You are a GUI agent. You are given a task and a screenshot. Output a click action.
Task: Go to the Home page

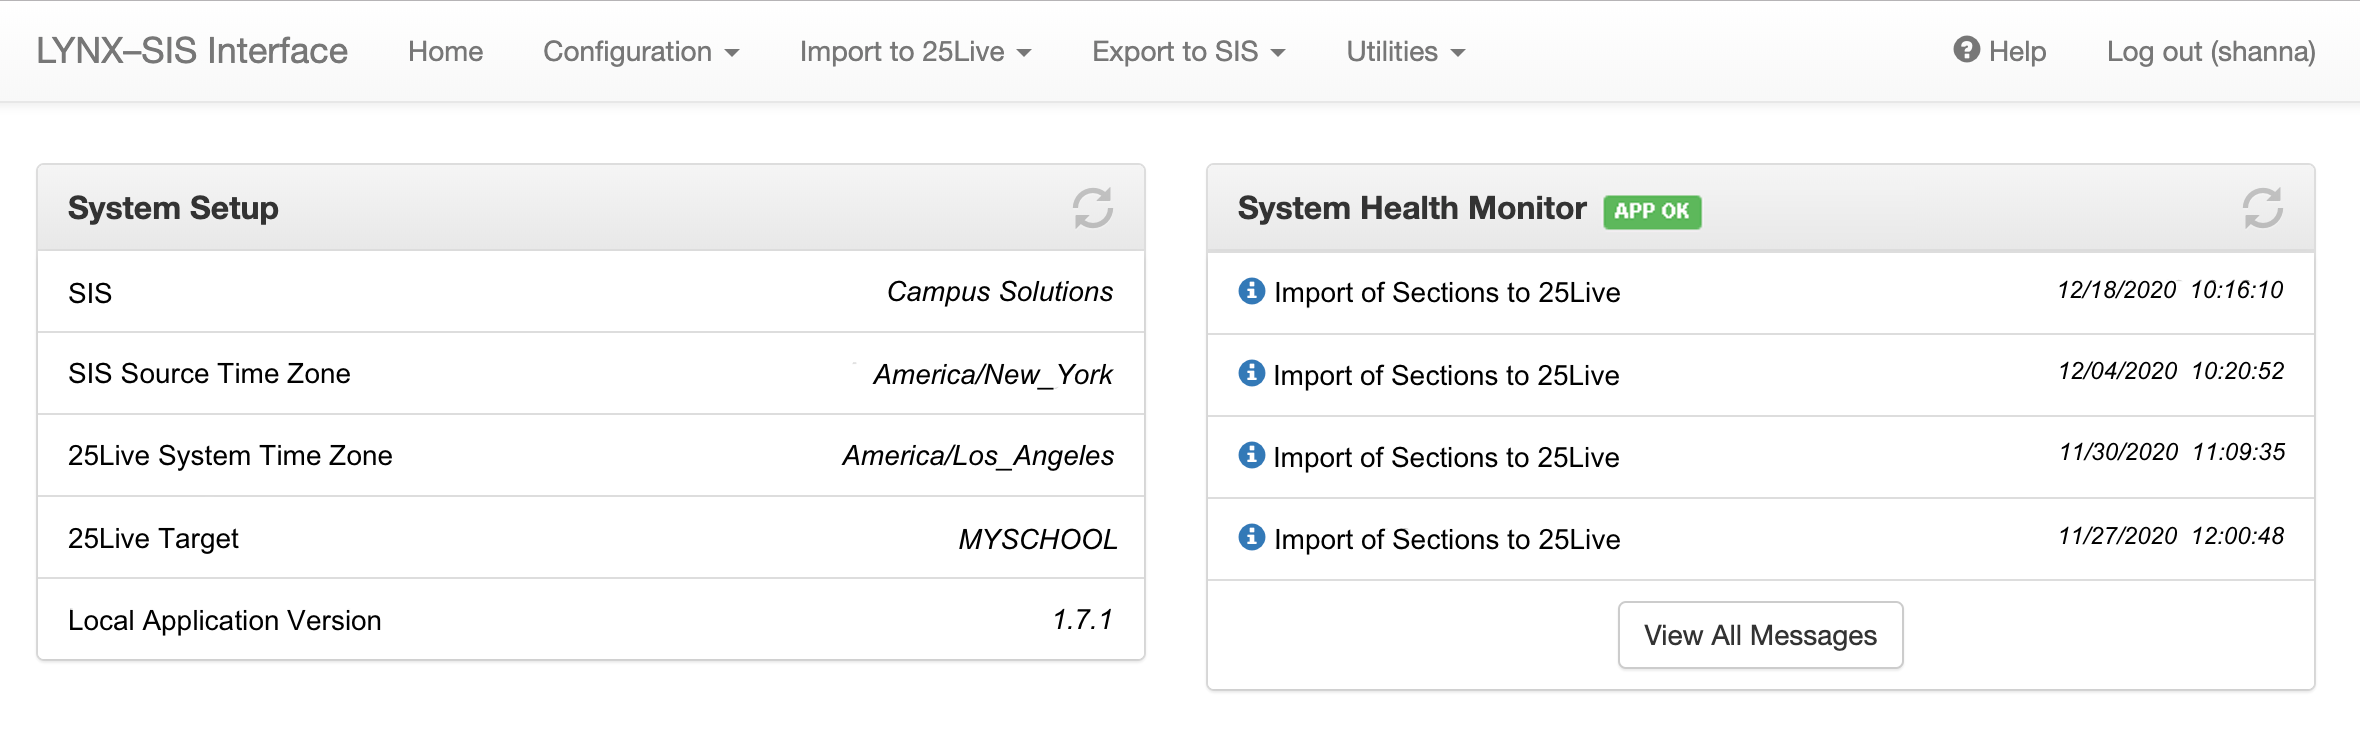coord(445,51)
